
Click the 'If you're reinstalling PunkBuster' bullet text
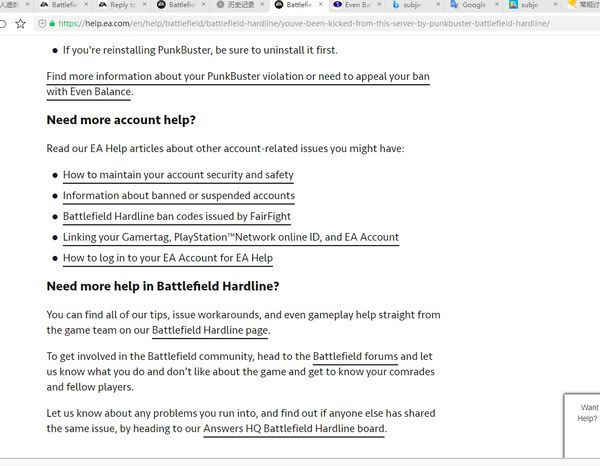pyautogui.click(x=200, y=50)
